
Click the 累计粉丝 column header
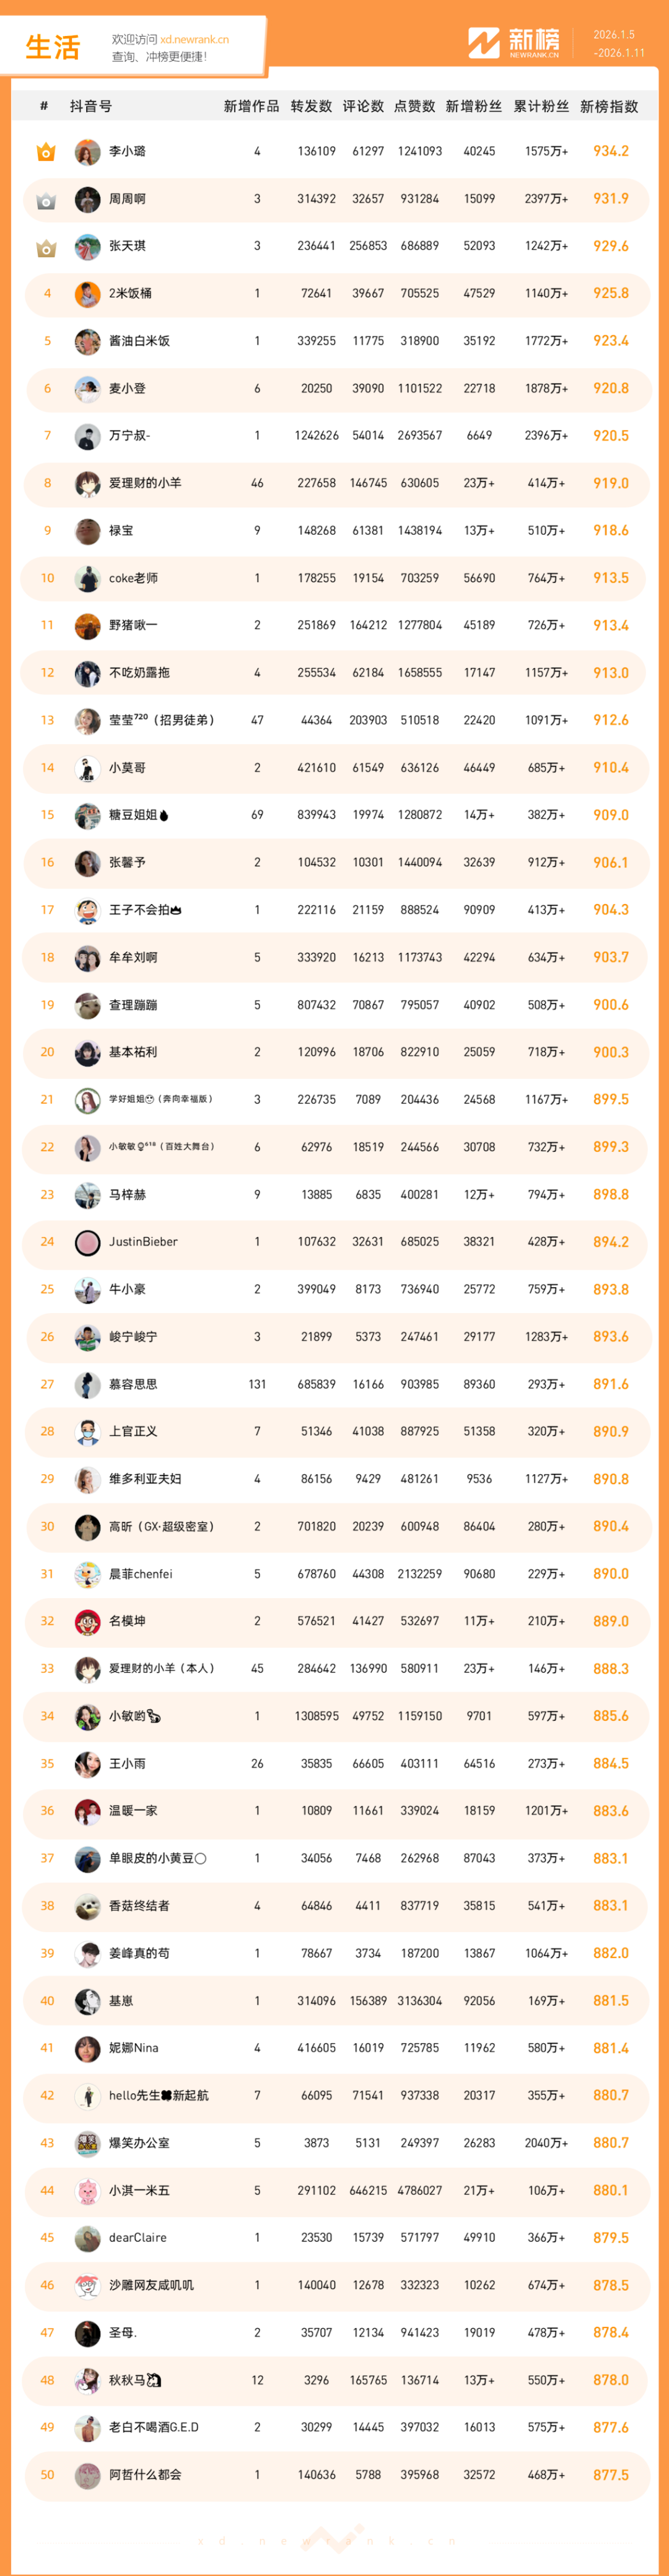(x=541, y=106)
